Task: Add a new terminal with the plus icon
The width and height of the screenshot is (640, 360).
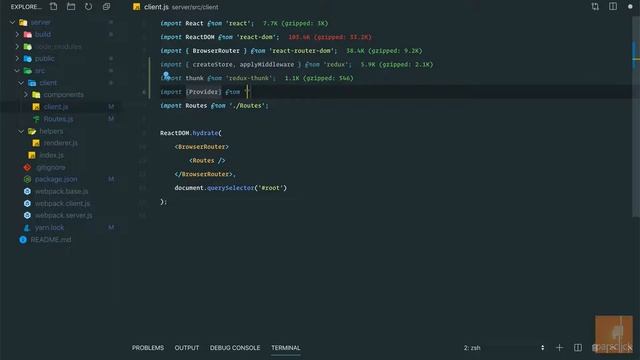Action: pos(560,348)
